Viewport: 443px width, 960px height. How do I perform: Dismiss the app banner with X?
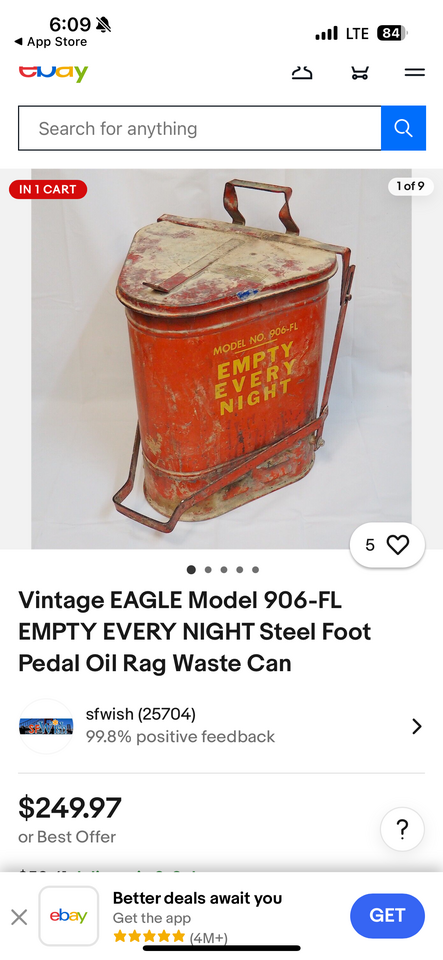(x=19, y=917)
